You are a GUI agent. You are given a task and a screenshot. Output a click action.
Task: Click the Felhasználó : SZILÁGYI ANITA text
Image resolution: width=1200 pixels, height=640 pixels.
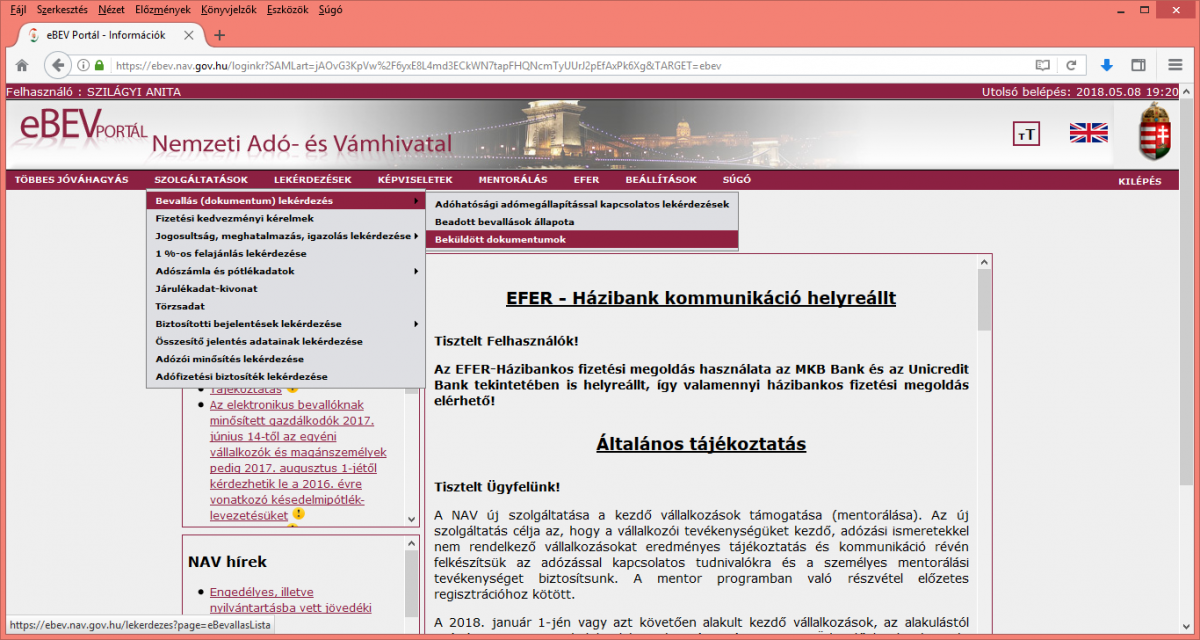pos(93,92)
